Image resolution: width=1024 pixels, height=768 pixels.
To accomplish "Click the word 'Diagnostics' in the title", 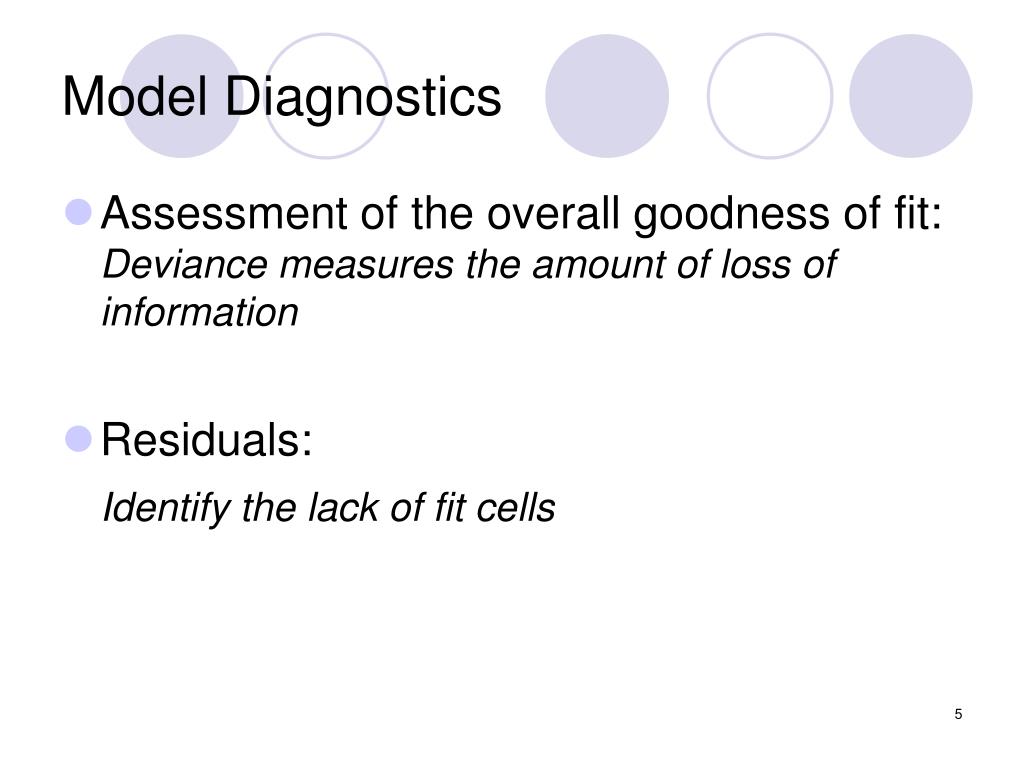I will [x=363, y=98].
